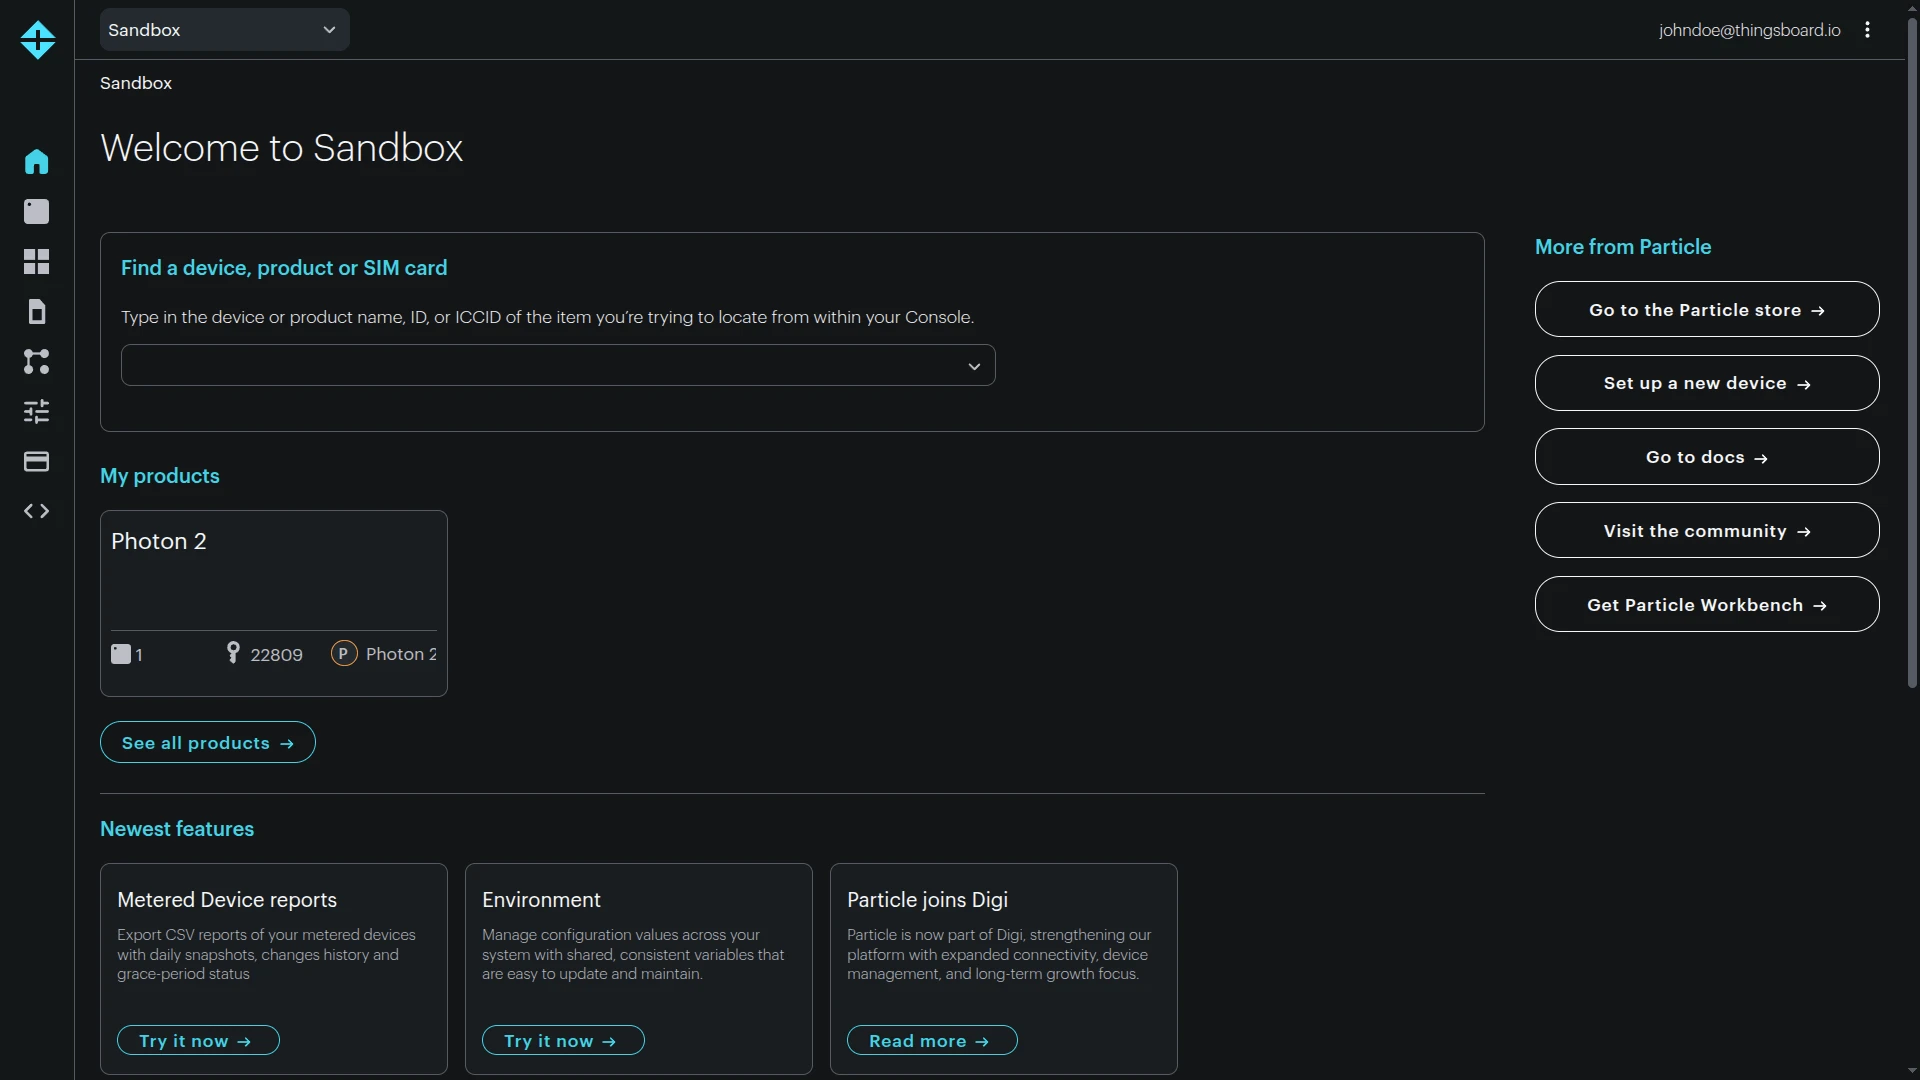Expand the device search dropdown chevron
The image size is (1920, 1080).
click(x=974, y=367)
